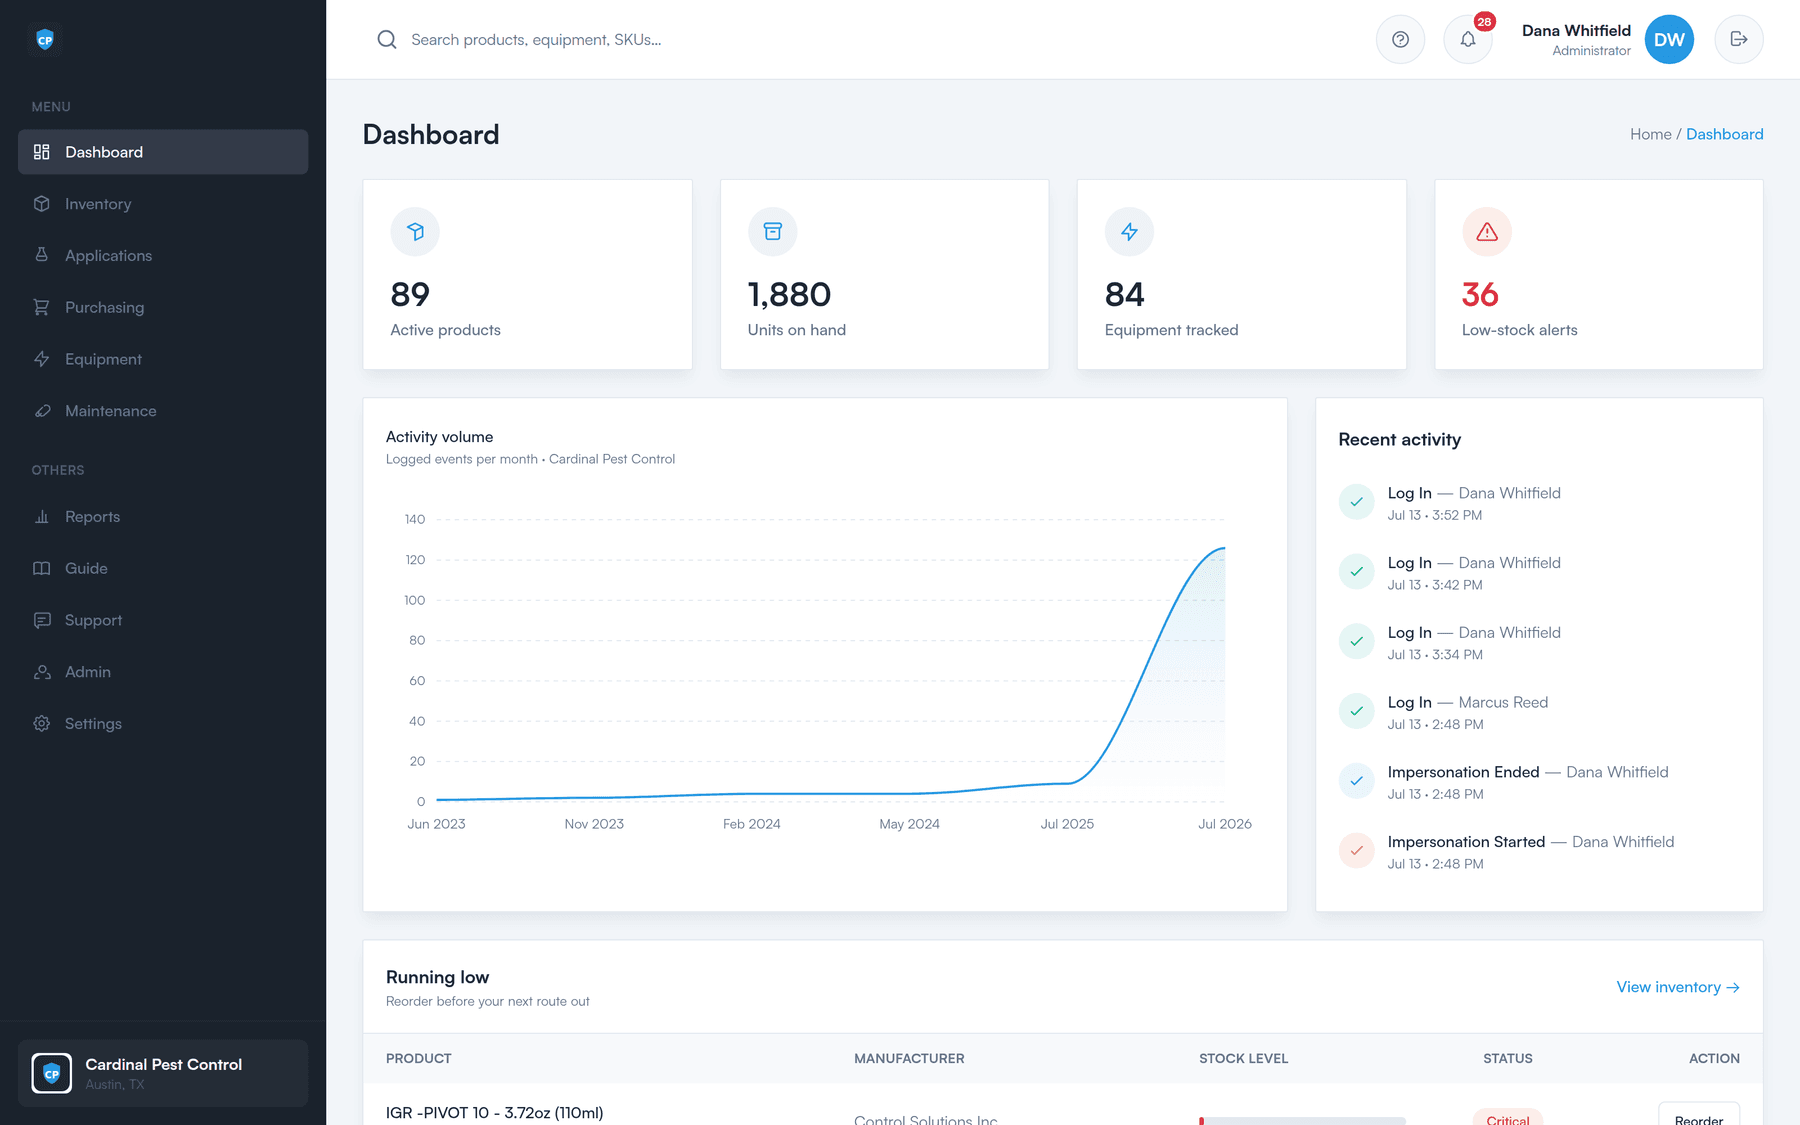The height and width of the screenshot is (1125, 1800).
Task: Click the red check icon for Impersonation Started
Action: [1356, 851]
